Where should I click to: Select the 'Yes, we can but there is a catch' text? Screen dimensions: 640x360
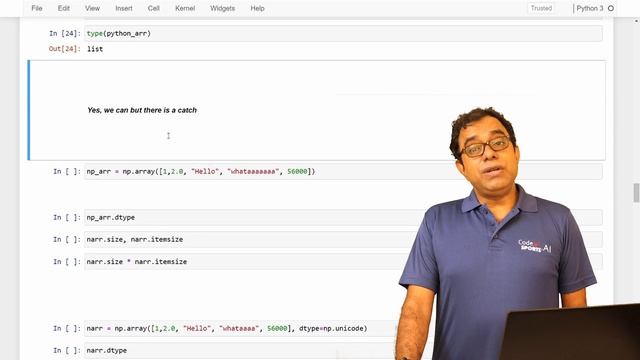point(142,110)
